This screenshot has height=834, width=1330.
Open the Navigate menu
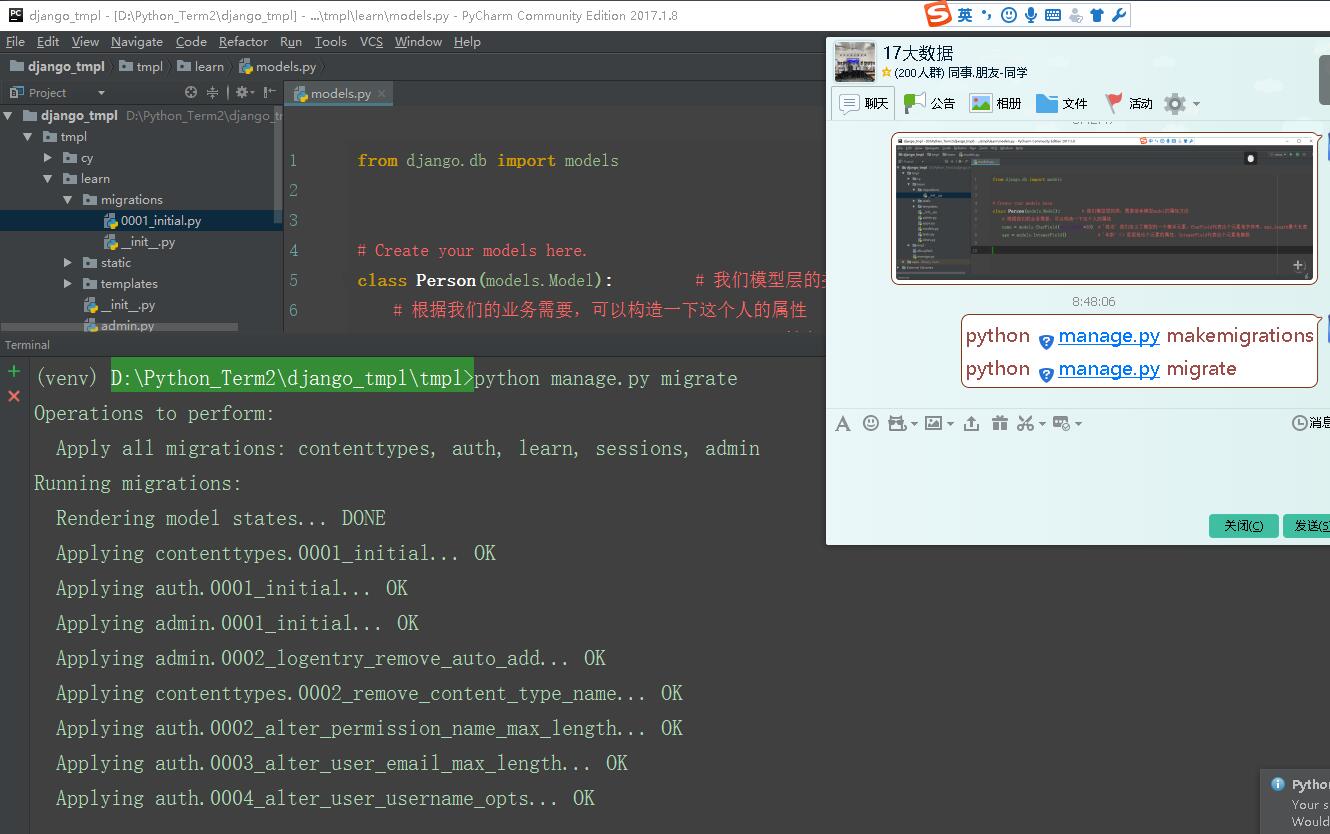coord(136,42)
